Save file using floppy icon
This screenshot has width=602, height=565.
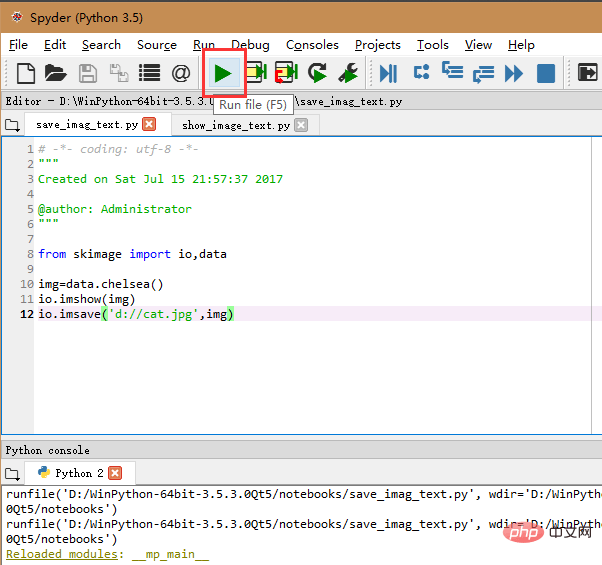[88, 73]
